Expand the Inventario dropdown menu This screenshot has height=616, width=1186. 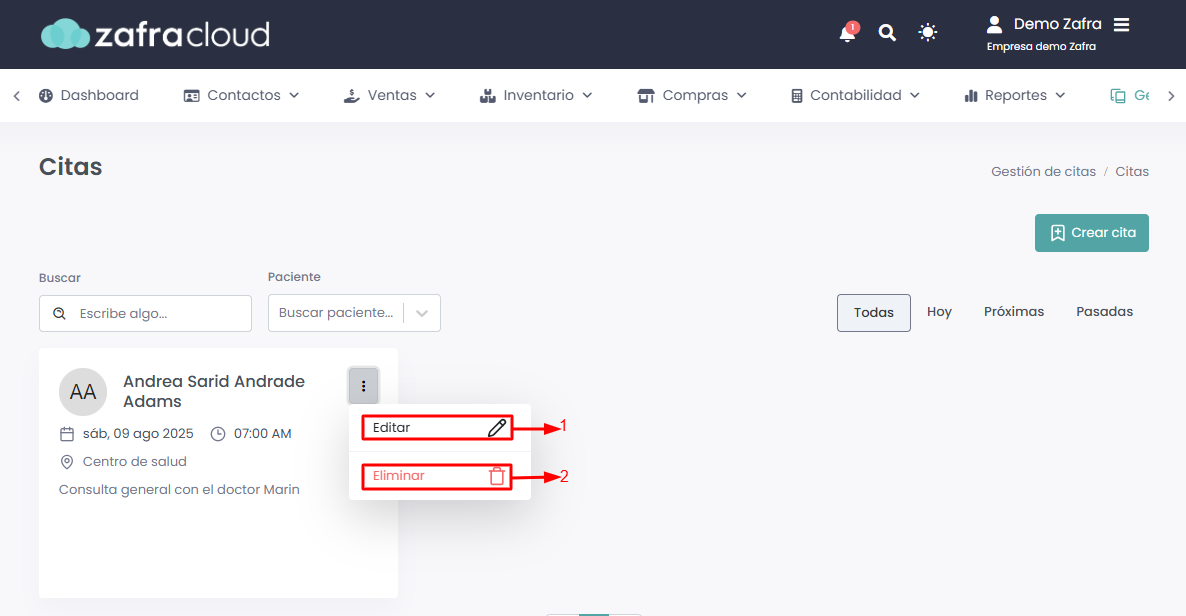tap(536, 95)
